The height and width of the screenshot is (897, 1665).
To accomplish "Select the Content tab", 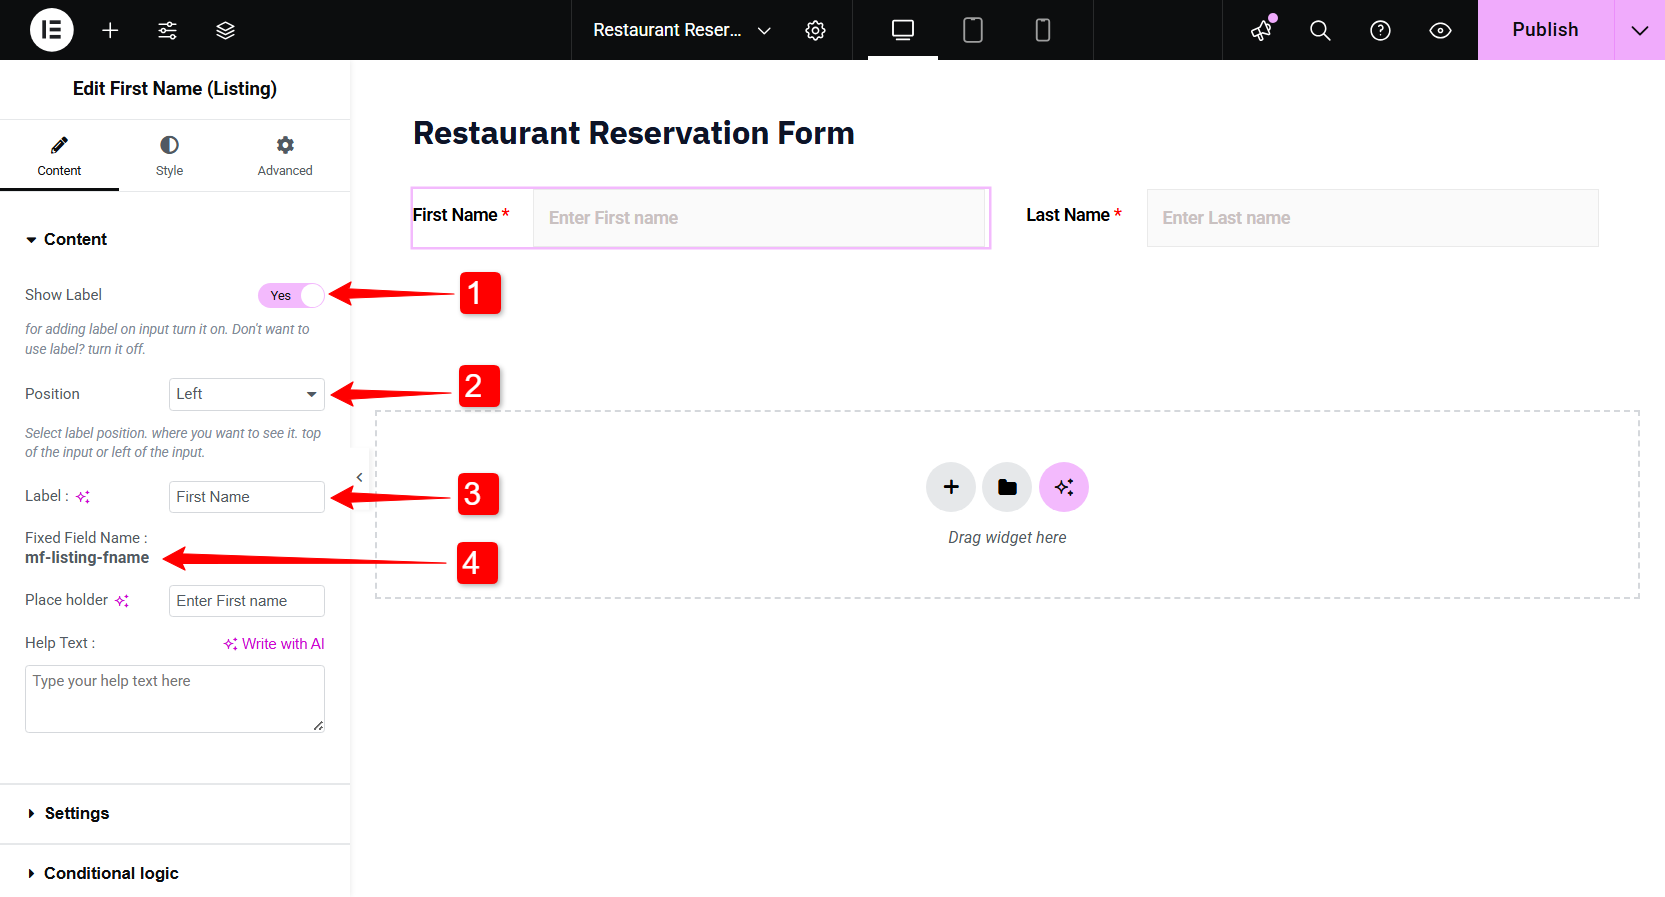I will (x=59, y=156).
